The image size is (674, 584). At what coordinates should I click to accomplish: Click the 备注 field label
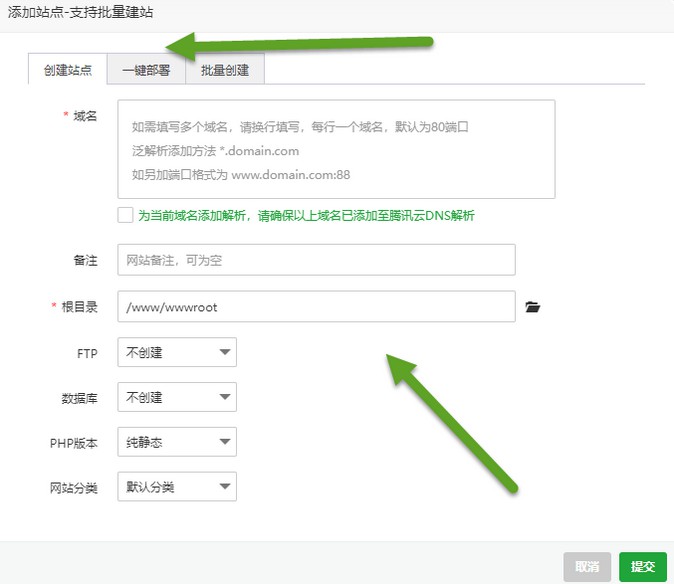pyautogui.click(x=86, y=260)
